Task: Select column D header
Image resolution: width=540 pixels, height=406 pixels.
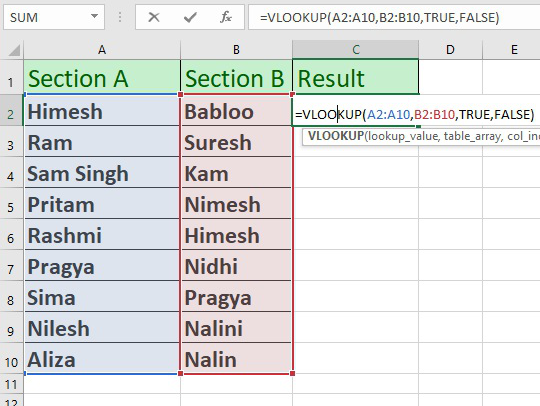Action: pos(450,50)
